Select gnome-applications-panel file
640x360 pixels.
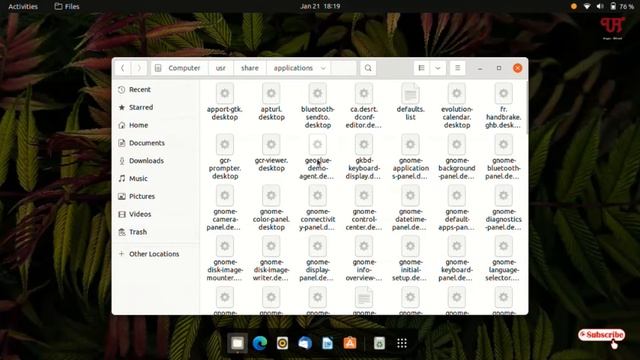pos(410,157)
